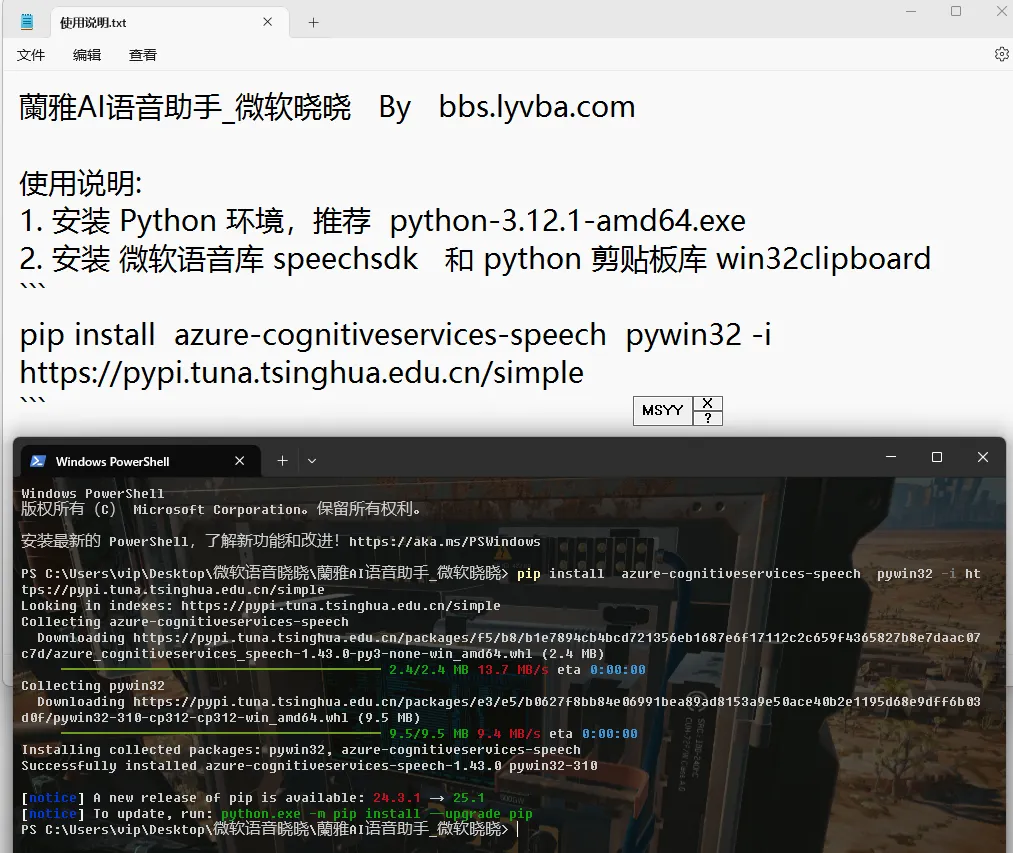Image resolution: width=1013 pixels, height=853 pixels.
Task: Close the PowerShell window
Action: [x=983, y=457]
